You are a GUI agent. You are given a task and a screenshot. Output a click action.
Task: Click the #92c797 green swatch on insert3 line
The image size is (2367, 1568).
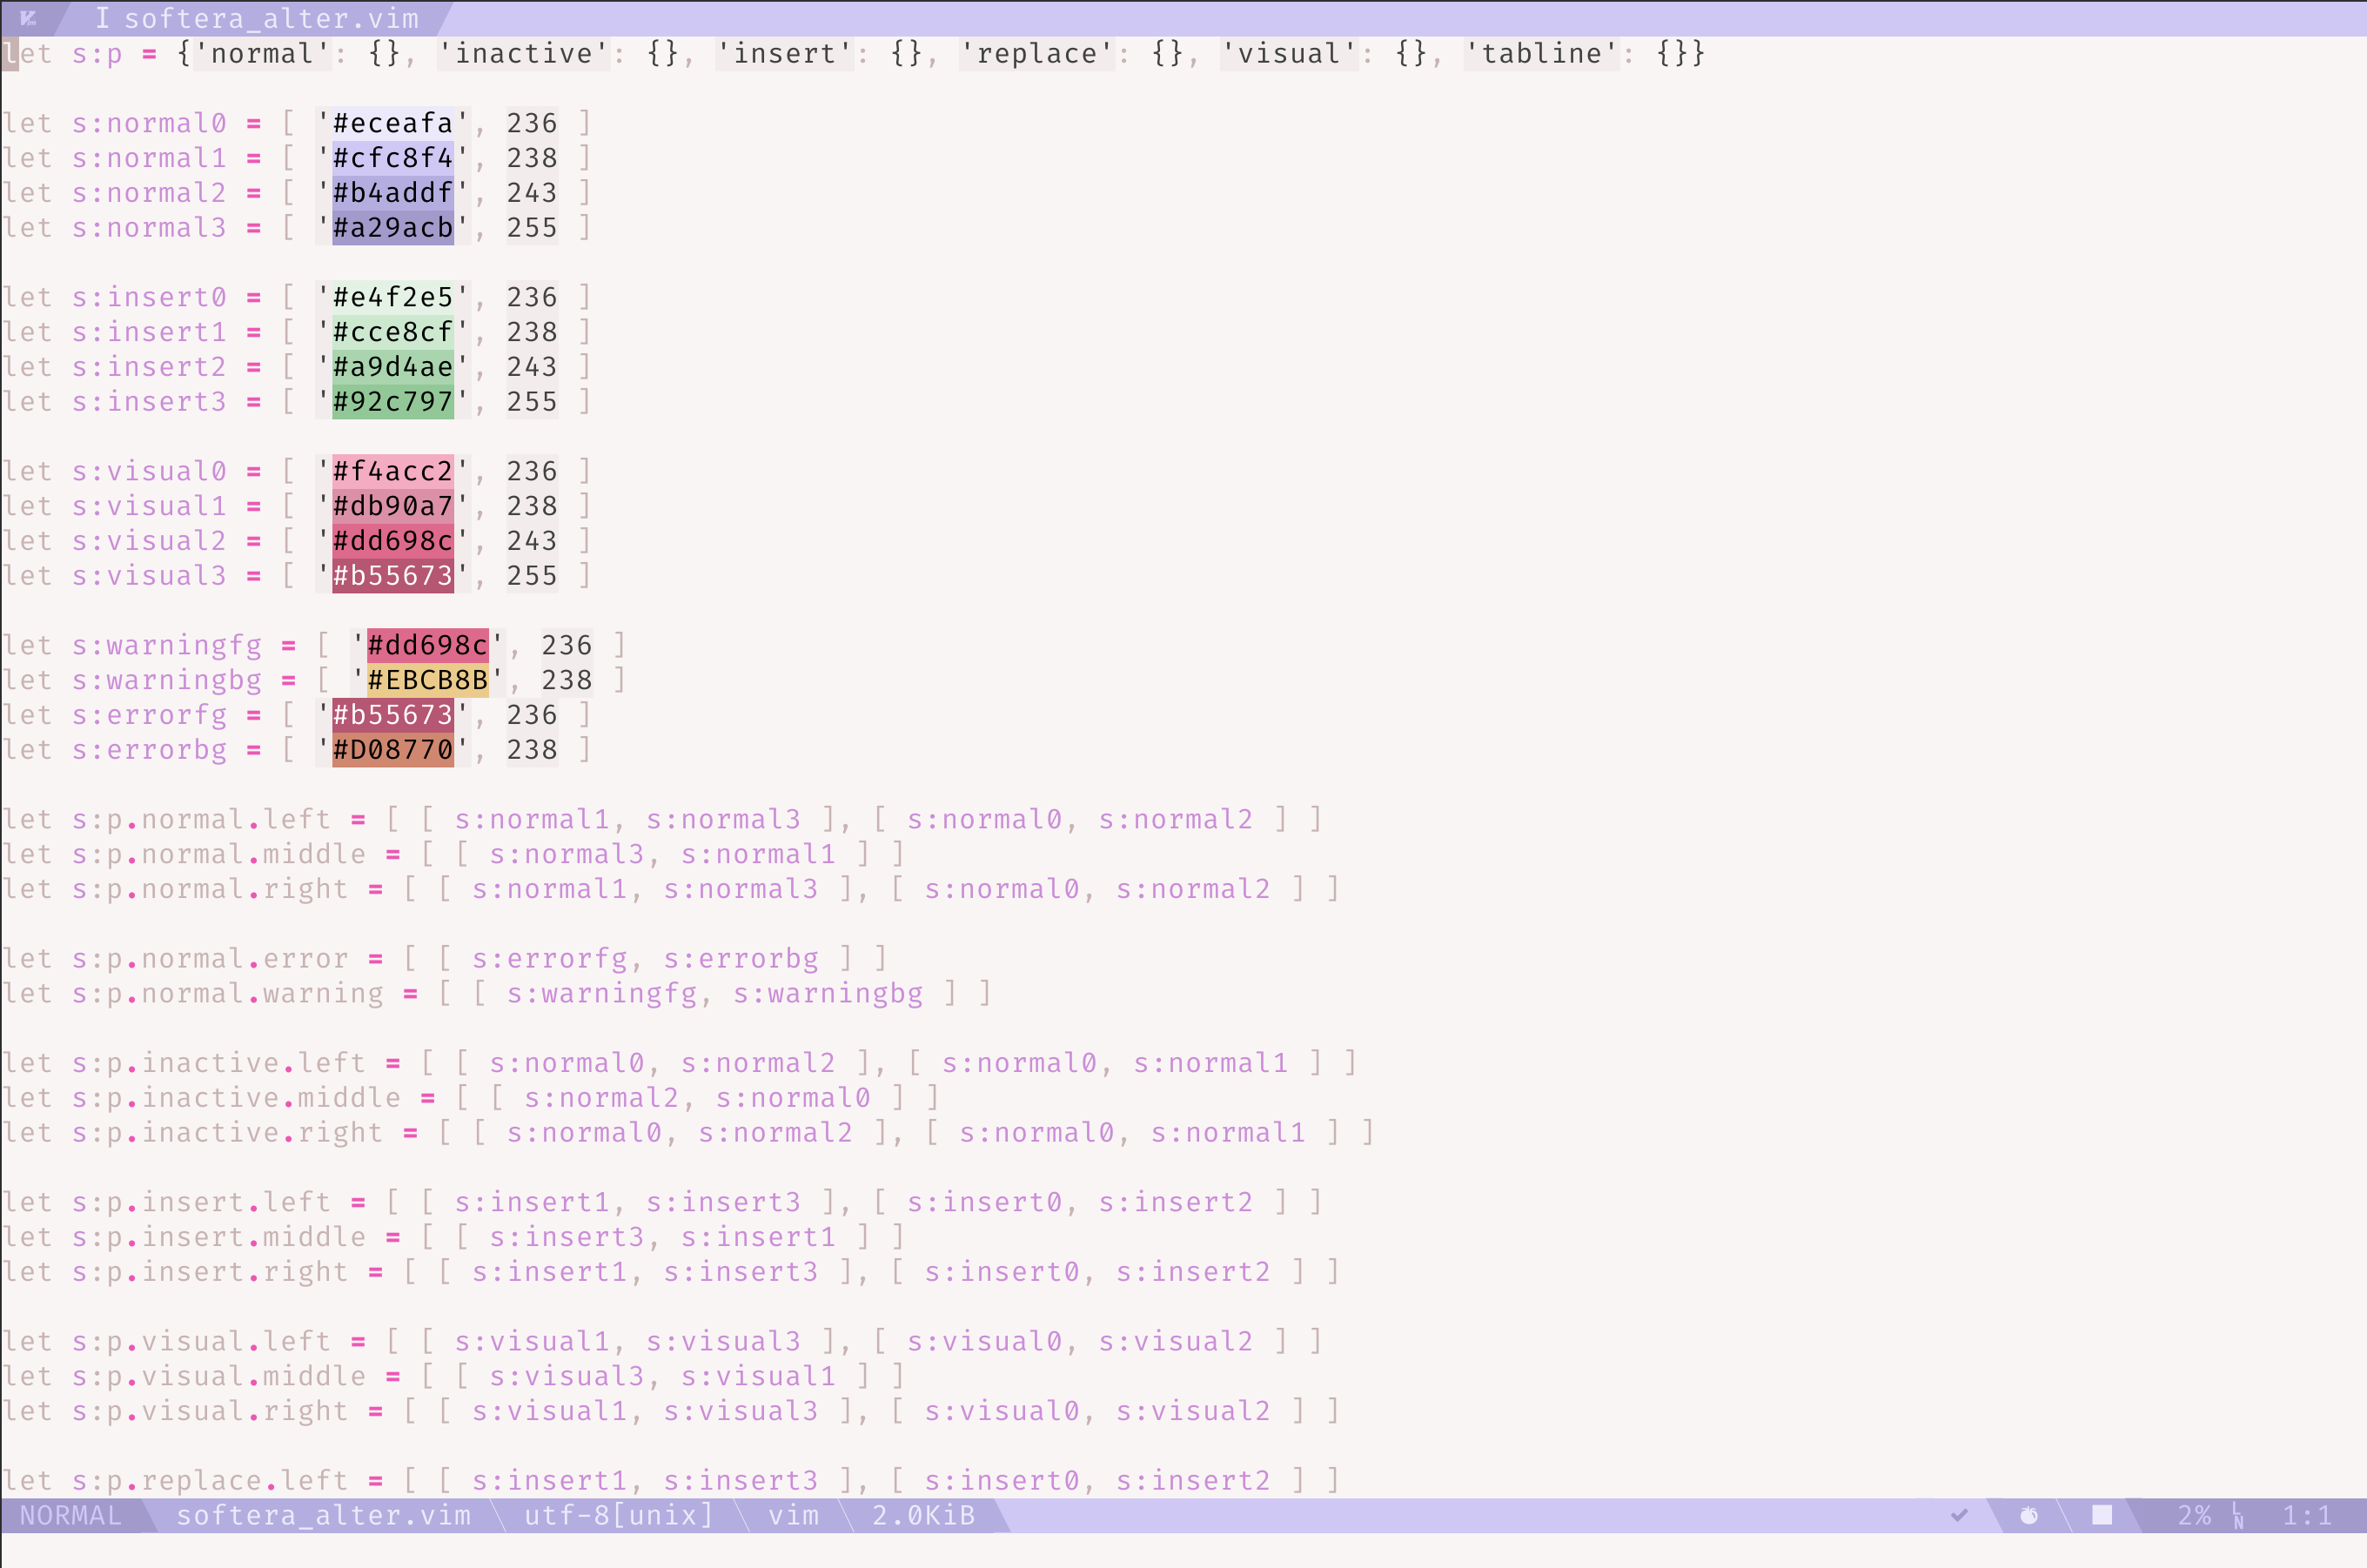[392, 401]
